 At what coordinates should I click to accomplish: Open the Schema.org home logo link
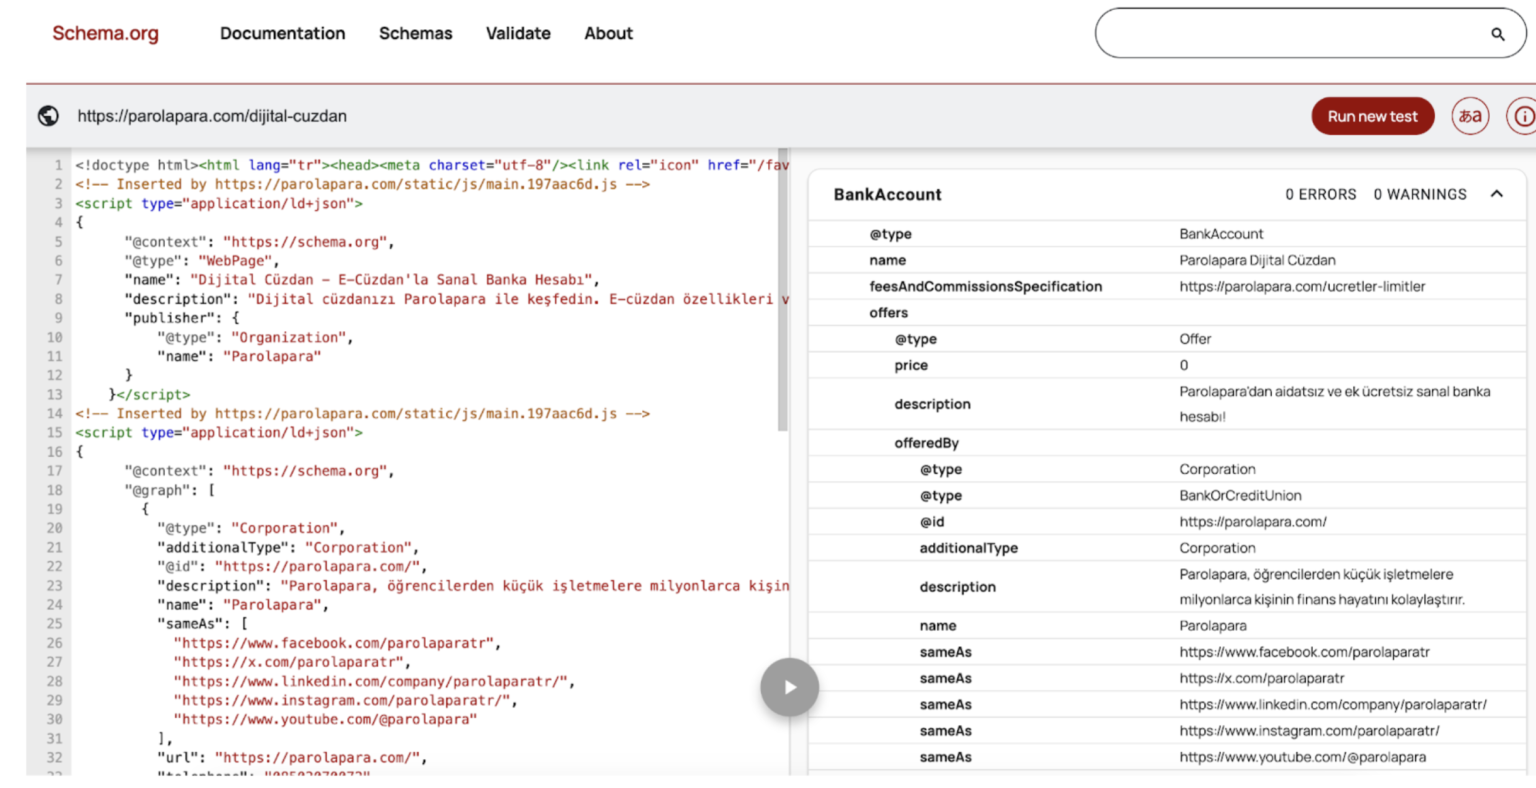click(x=105, y=33)
